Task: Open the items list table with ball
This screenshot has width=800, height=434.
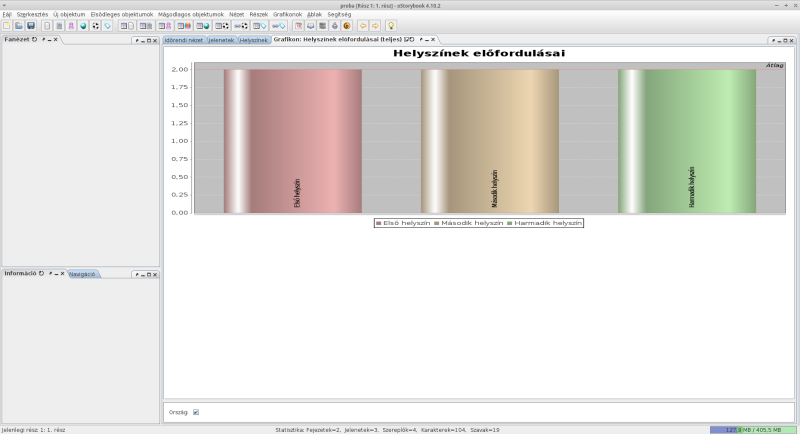Action: [221, 25]
